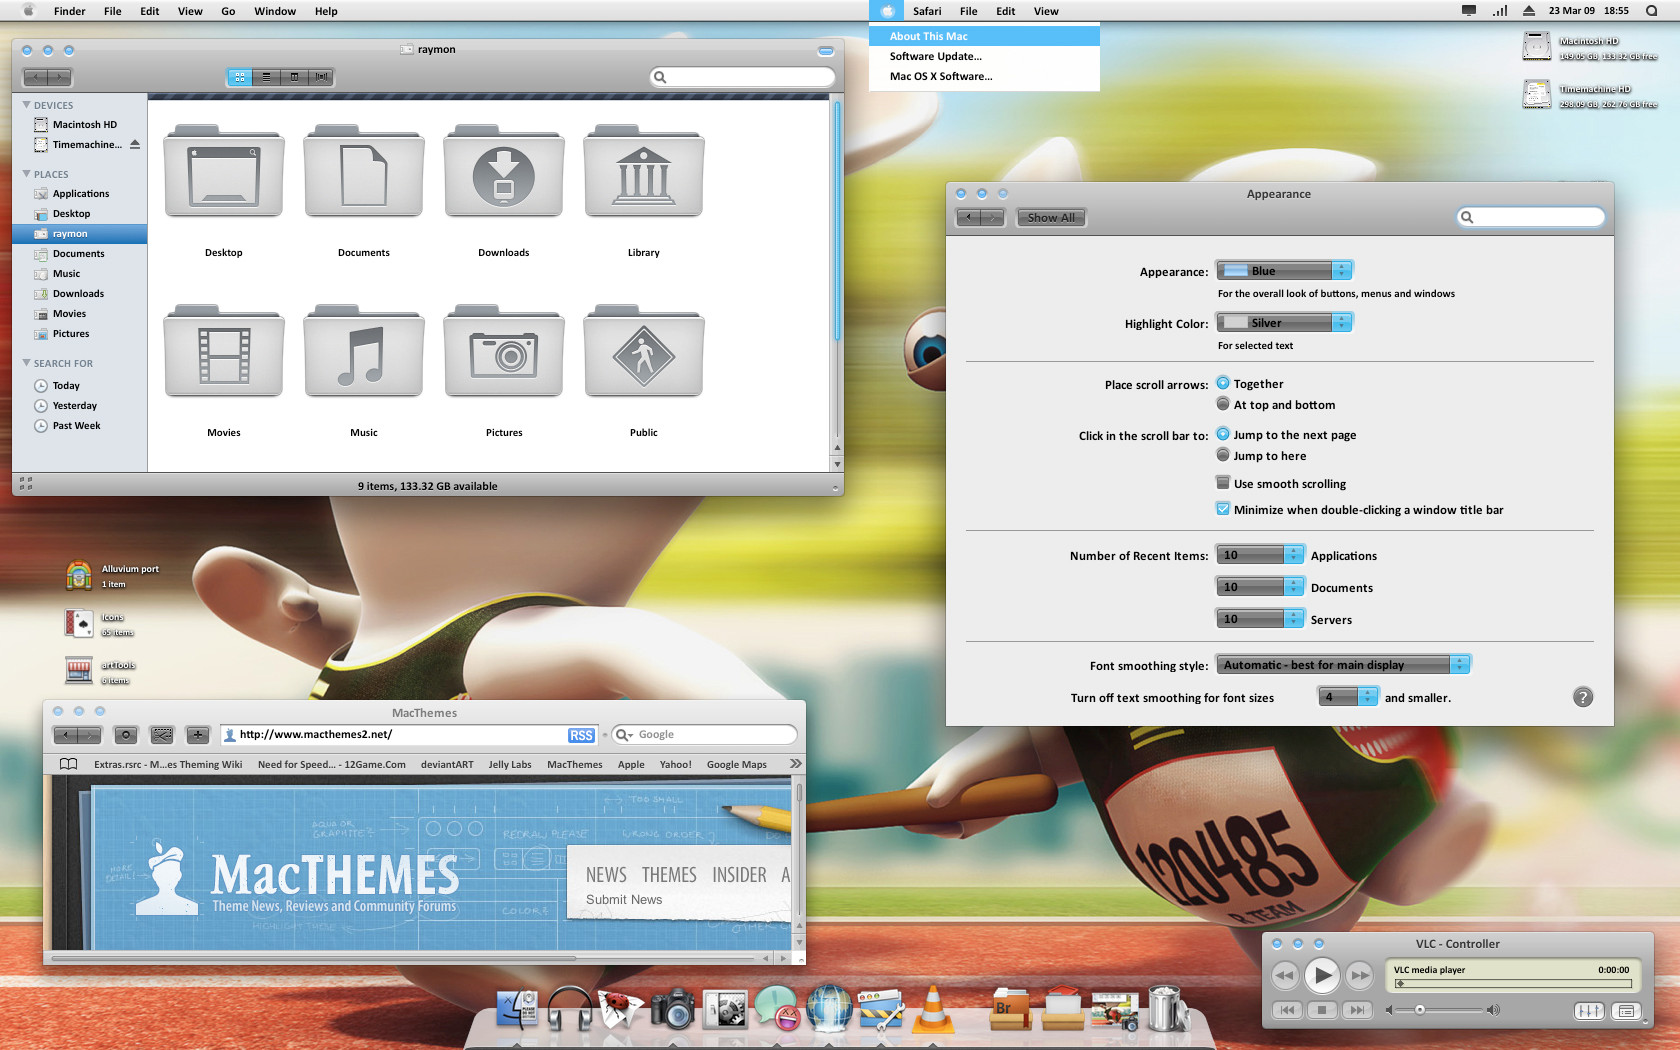Stop playback in VLC Controller
Screen dimensions: 1680x1050
(1322, 1011)
